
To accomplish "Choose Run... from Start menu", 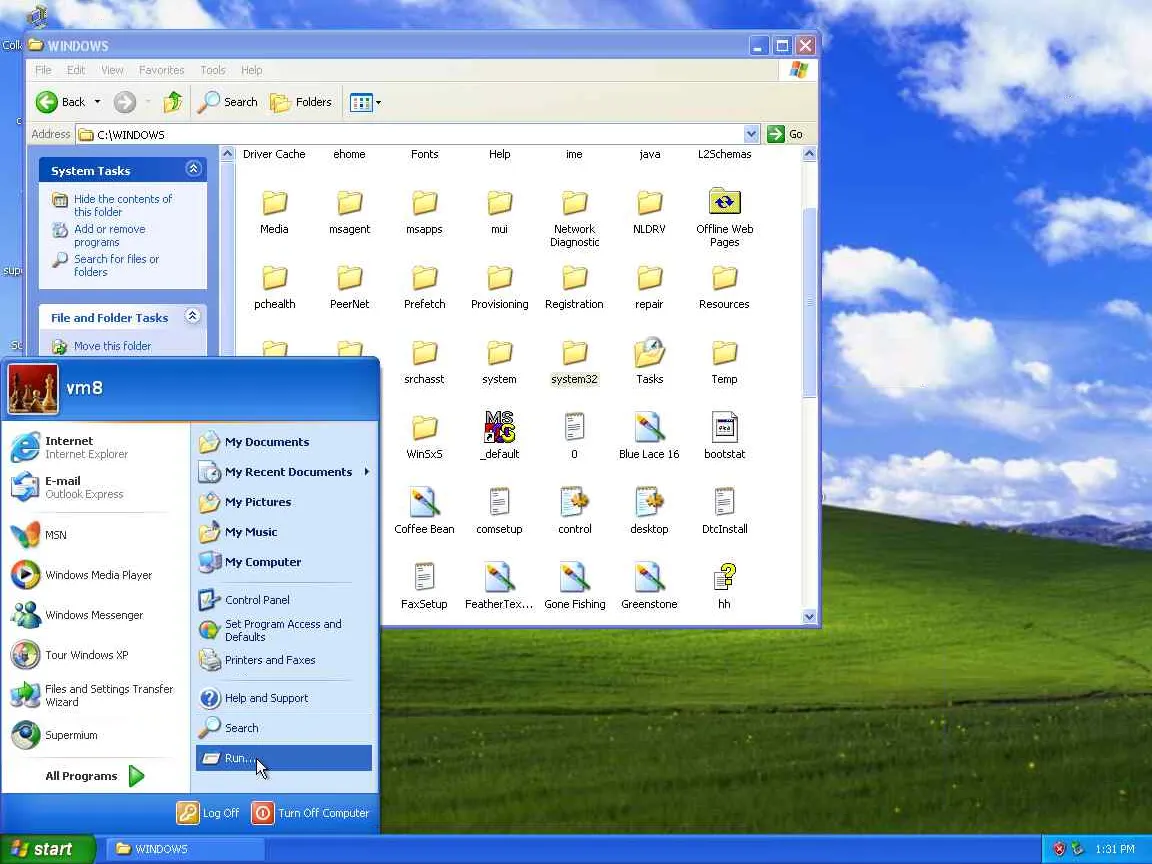I will 284,757.
